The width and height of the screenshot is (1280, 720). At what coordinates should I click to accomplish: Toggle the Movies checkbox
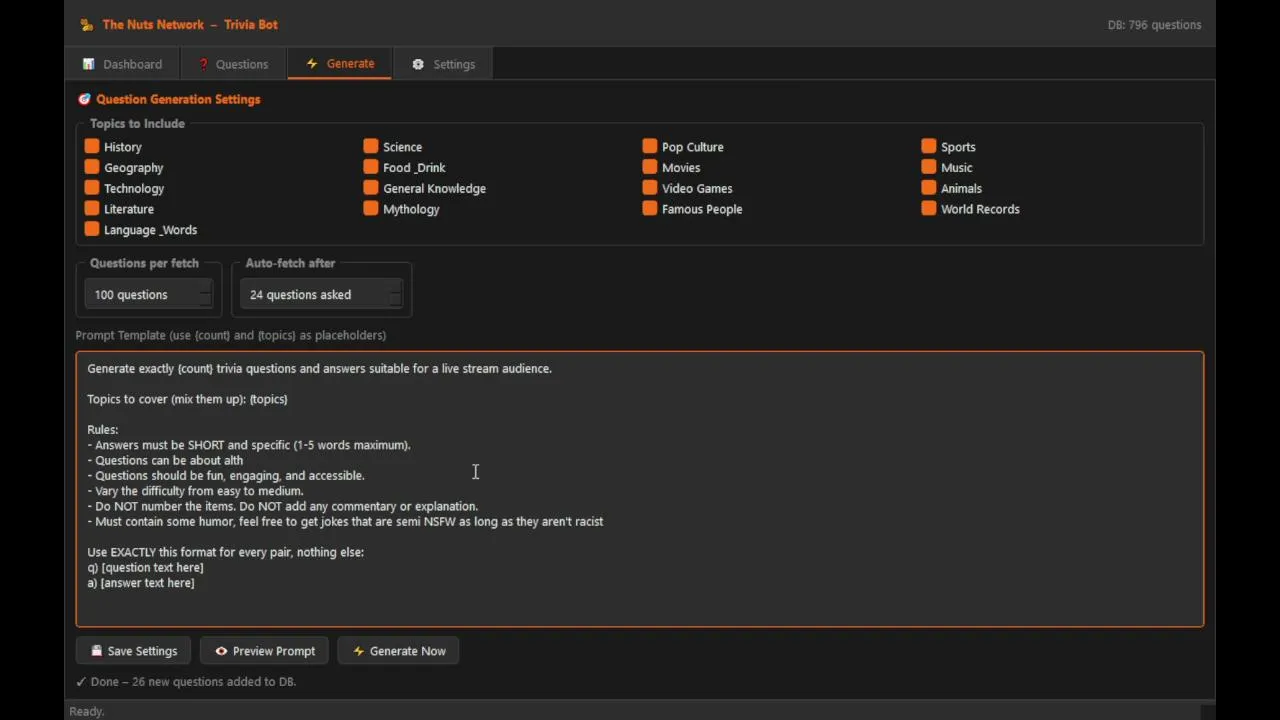650,167
